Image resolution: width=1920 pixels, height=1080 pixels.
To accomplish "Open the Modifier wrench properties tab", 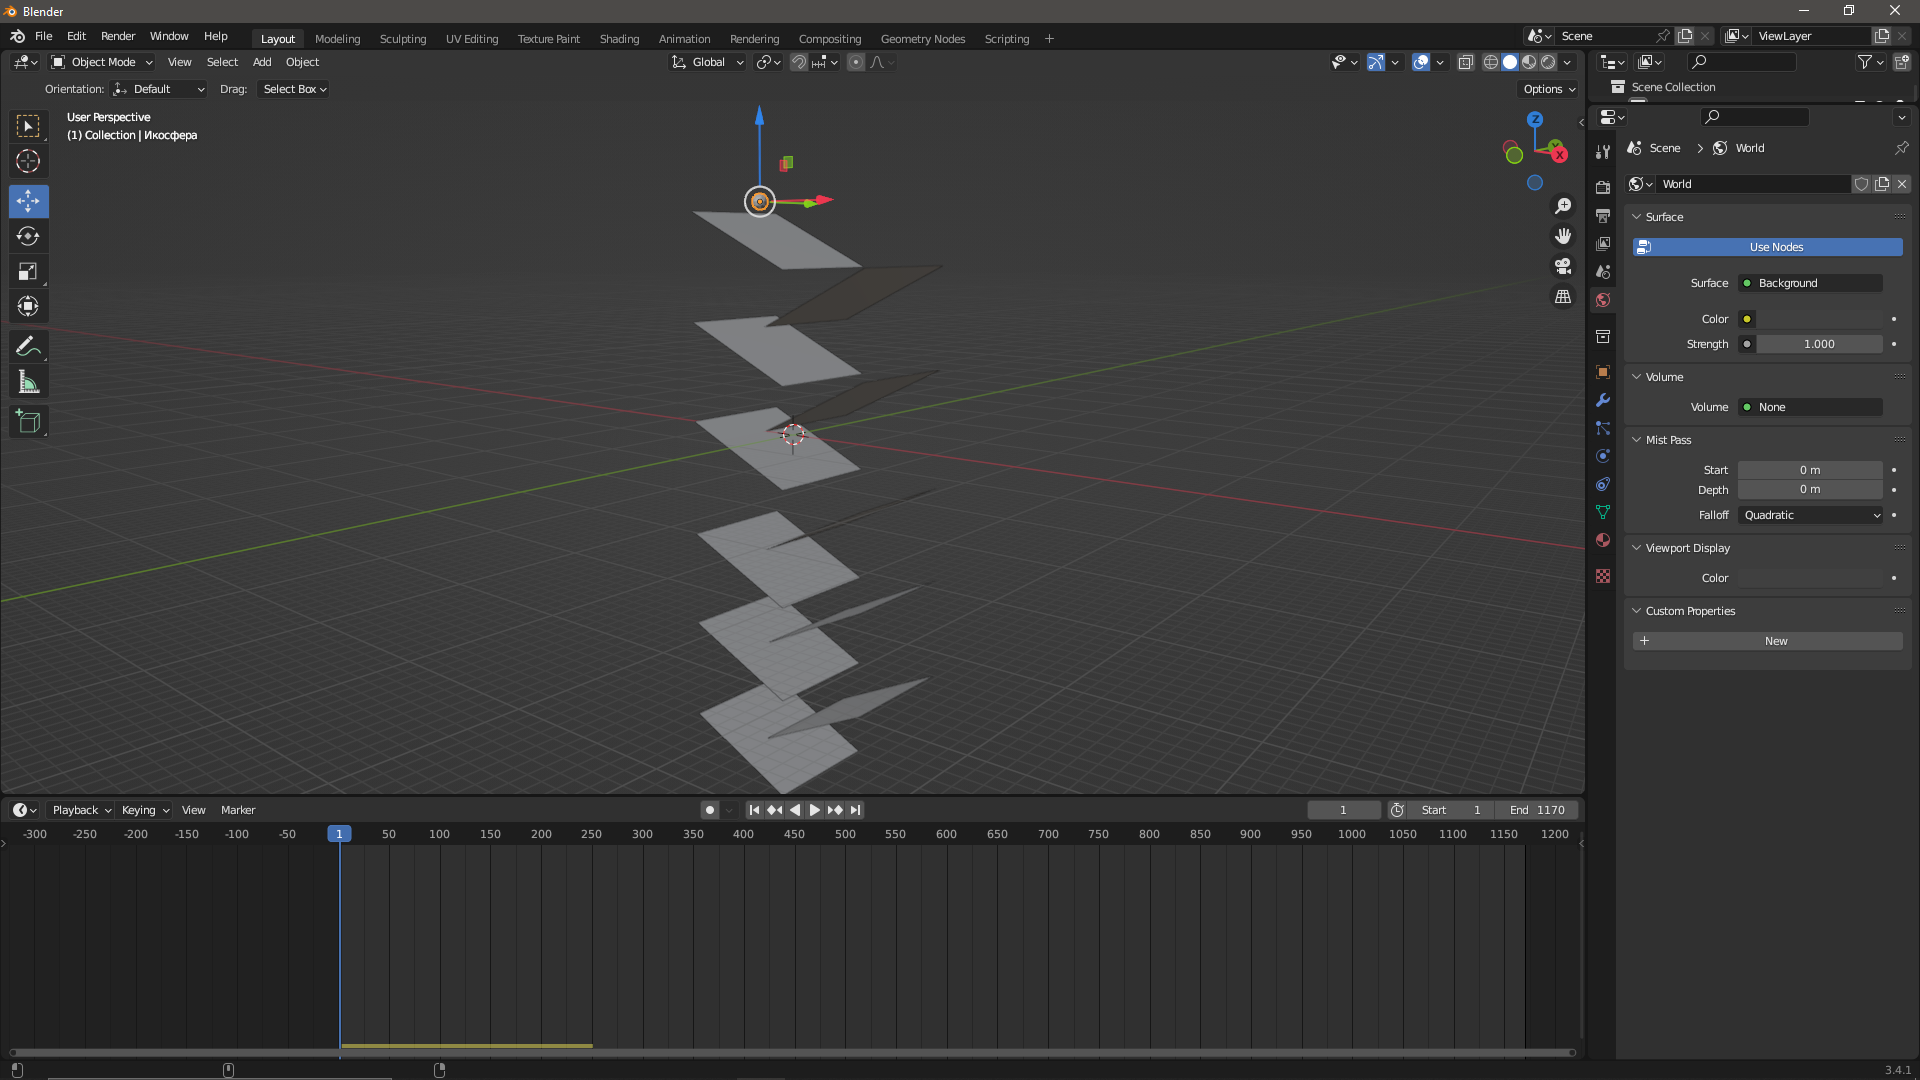I will [x=1603, y=400].
